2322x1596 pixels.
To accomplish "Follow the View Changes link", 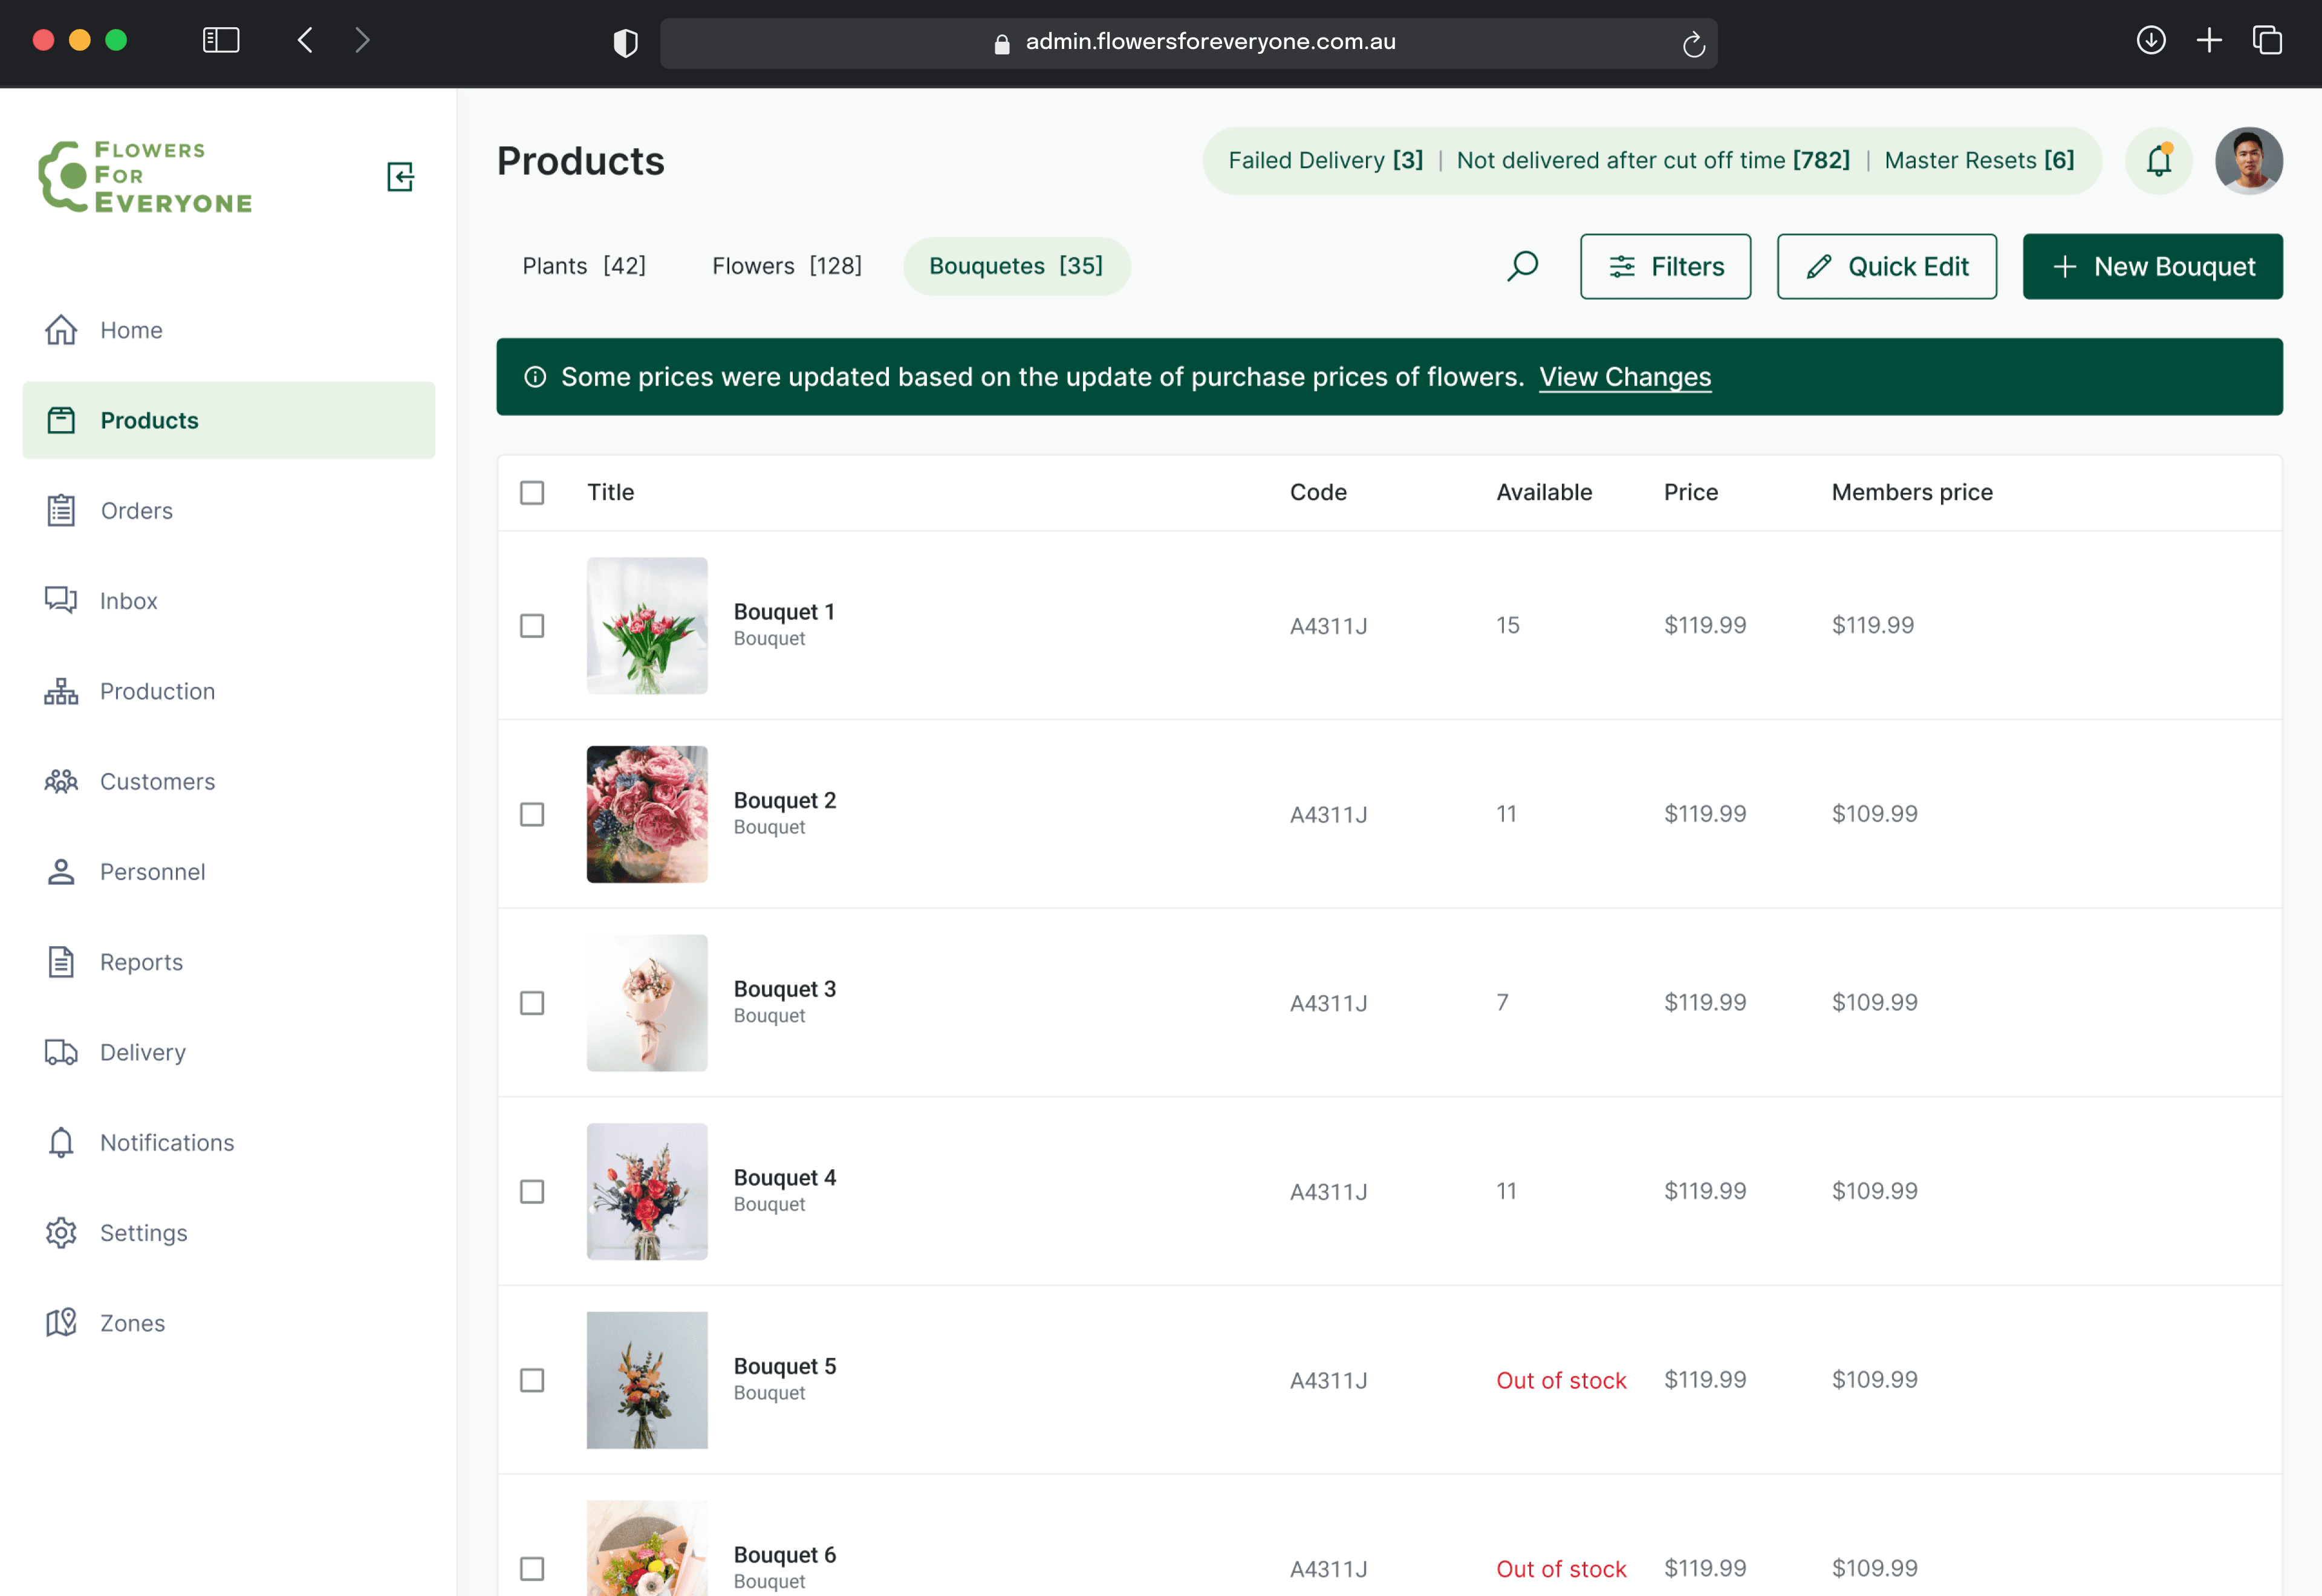I will tap(1625, 377).
